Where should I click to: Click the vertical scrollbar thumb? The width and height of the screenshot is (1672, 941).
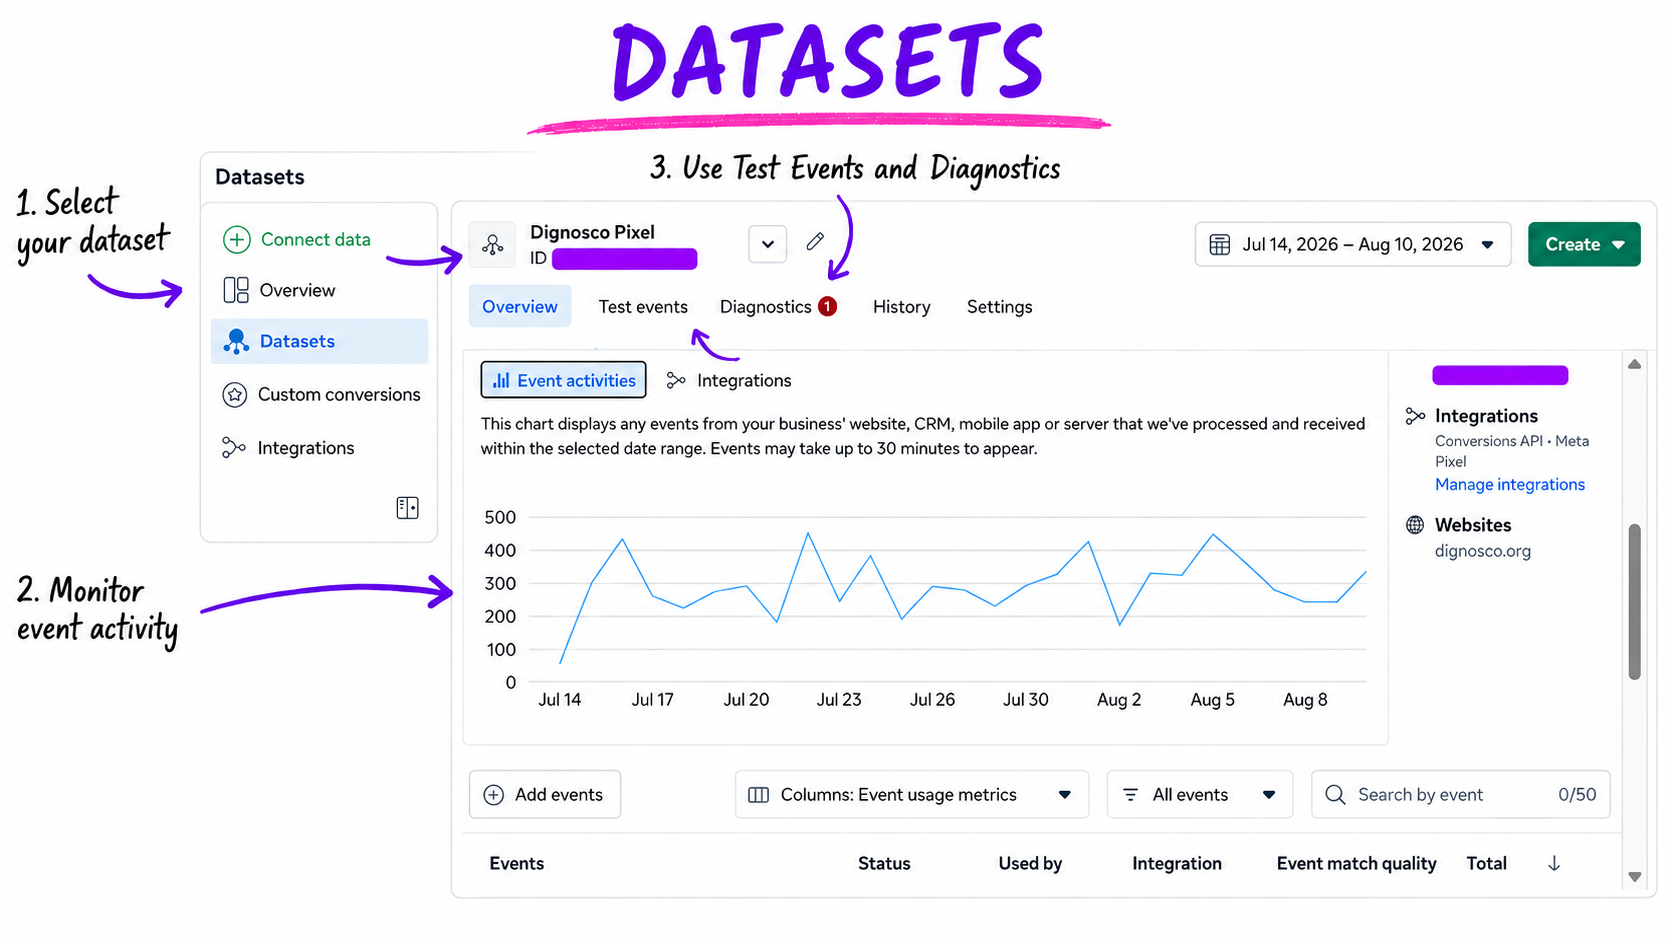click(x=1635, y=601)
